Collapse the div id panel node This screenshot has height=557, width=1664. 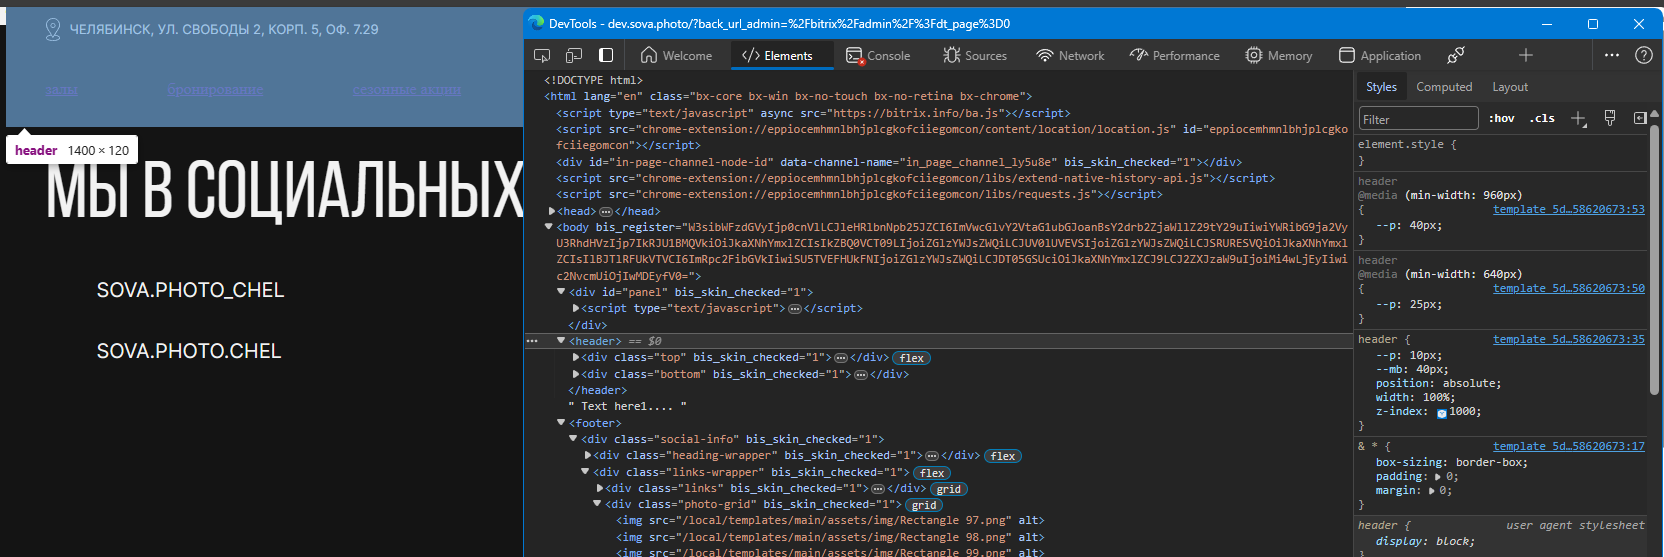pyautogui.click(x=561, y=292)
